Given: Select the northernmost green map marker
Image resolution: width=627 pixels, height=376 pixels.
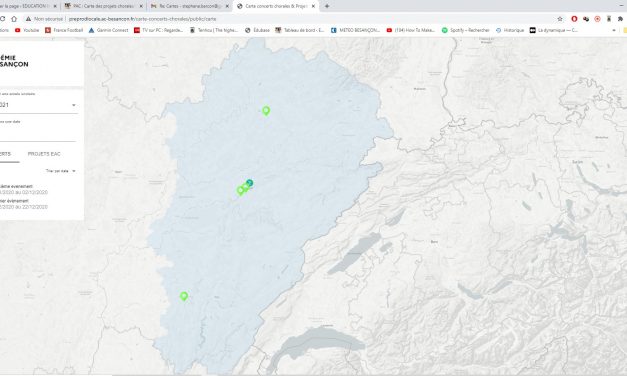Looking at the screenshot, I should click(266, 110).
